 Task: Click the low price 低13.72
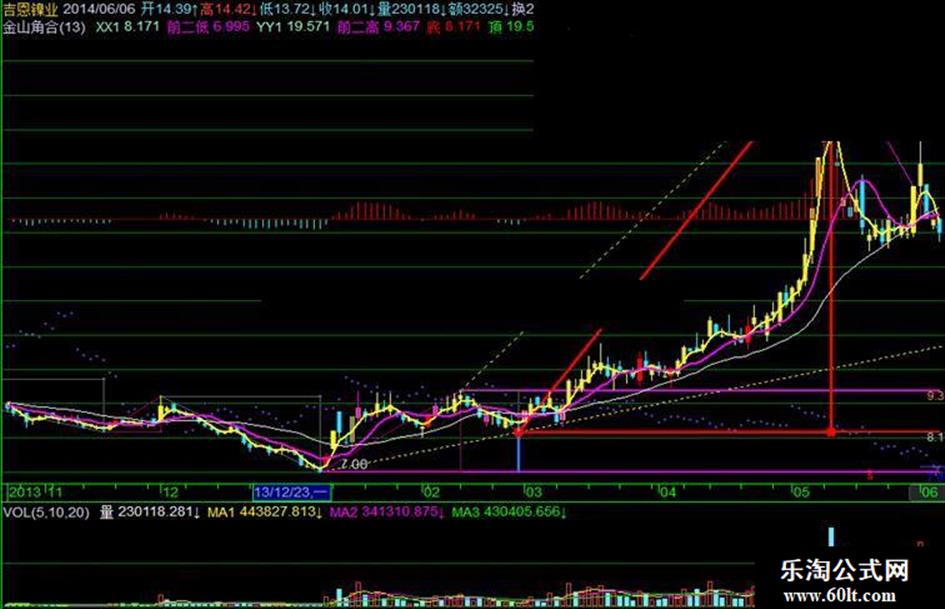coord(287,9)
